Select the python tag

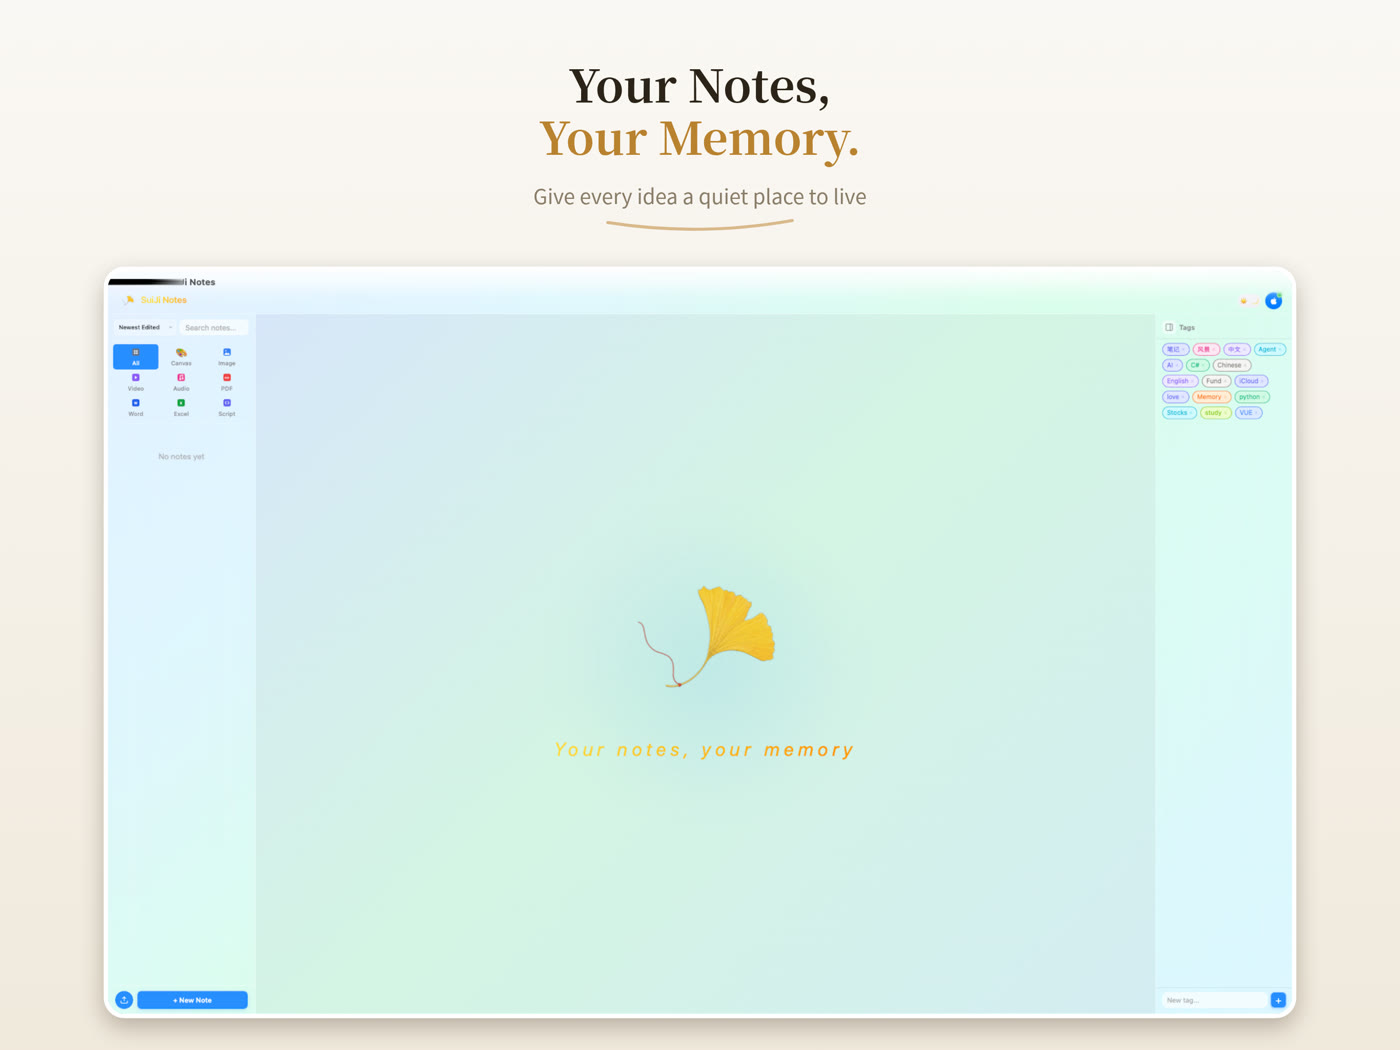(x=1252, y=397)
